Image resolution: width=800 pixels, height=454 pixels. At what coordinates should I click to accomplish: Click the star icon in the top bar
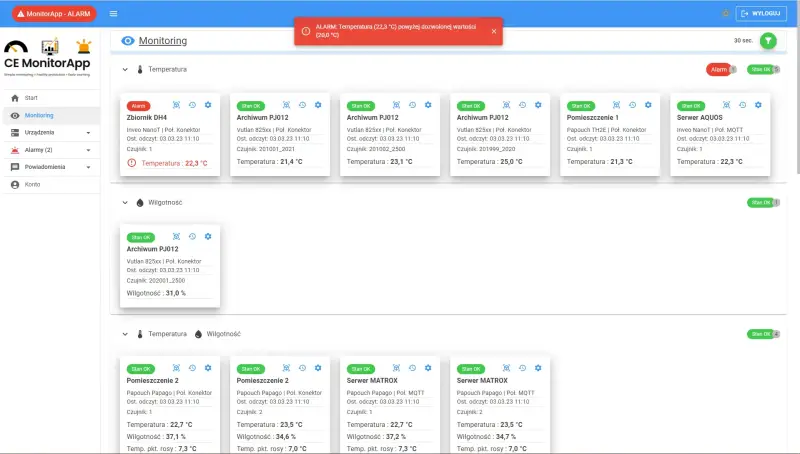[x=725, y=13]
